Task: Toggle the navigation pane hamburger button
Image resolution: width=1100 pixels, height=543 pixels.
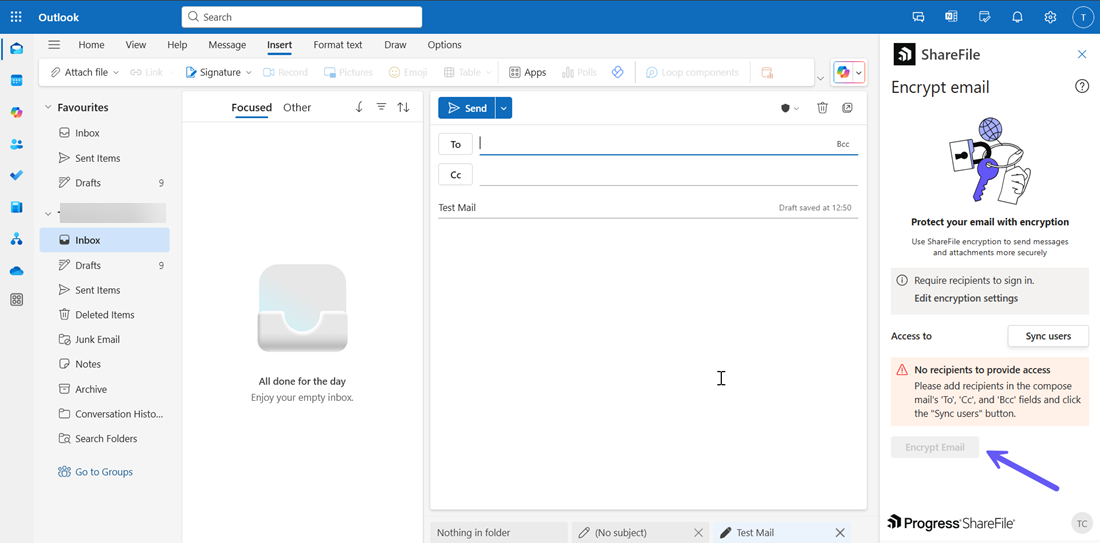Action: coord(54,45)
